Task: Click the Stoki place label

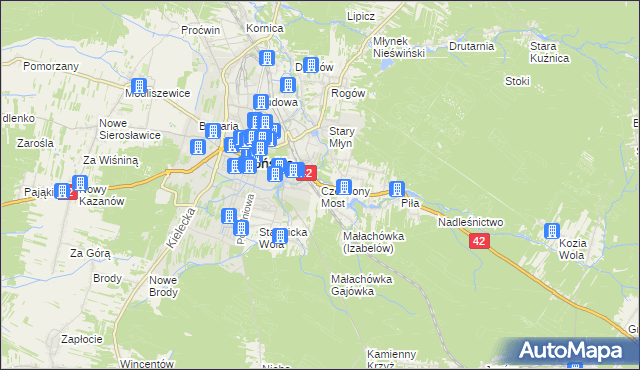Action: [x=517, y=81]
